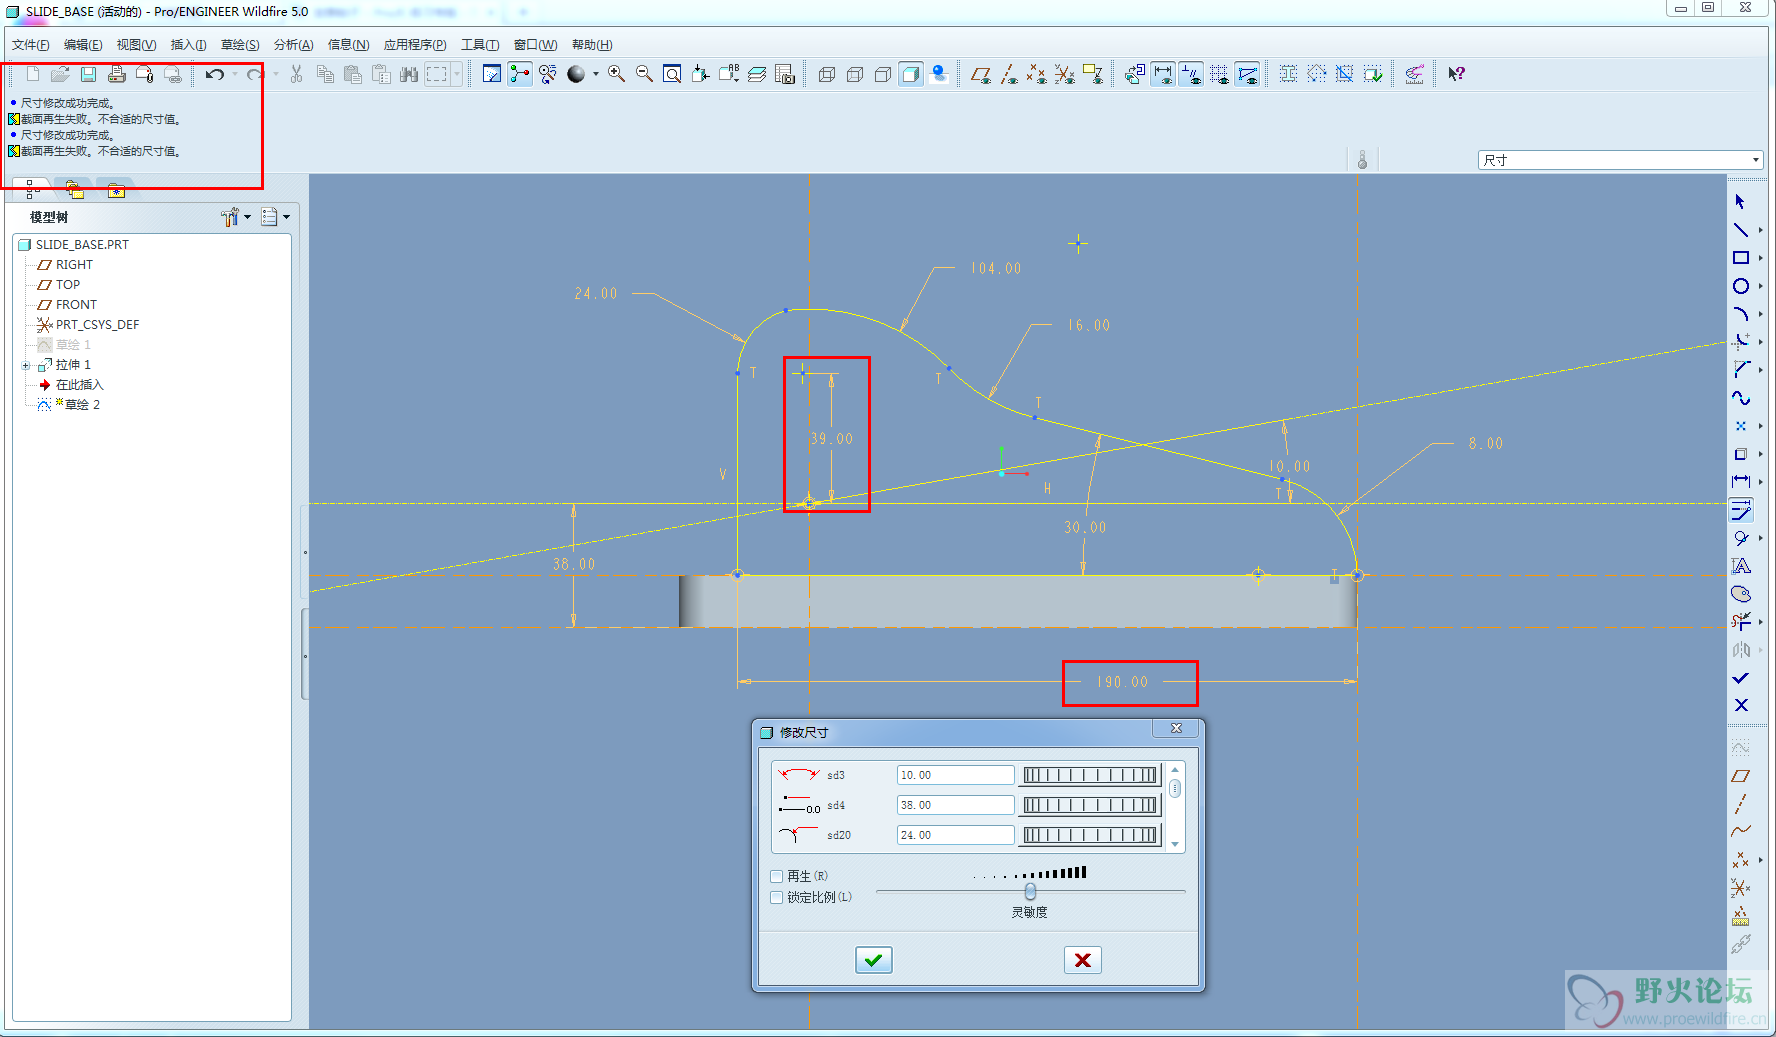
Task: Expand Arc tool flyout arrow
Action: tap(1760, 314)
